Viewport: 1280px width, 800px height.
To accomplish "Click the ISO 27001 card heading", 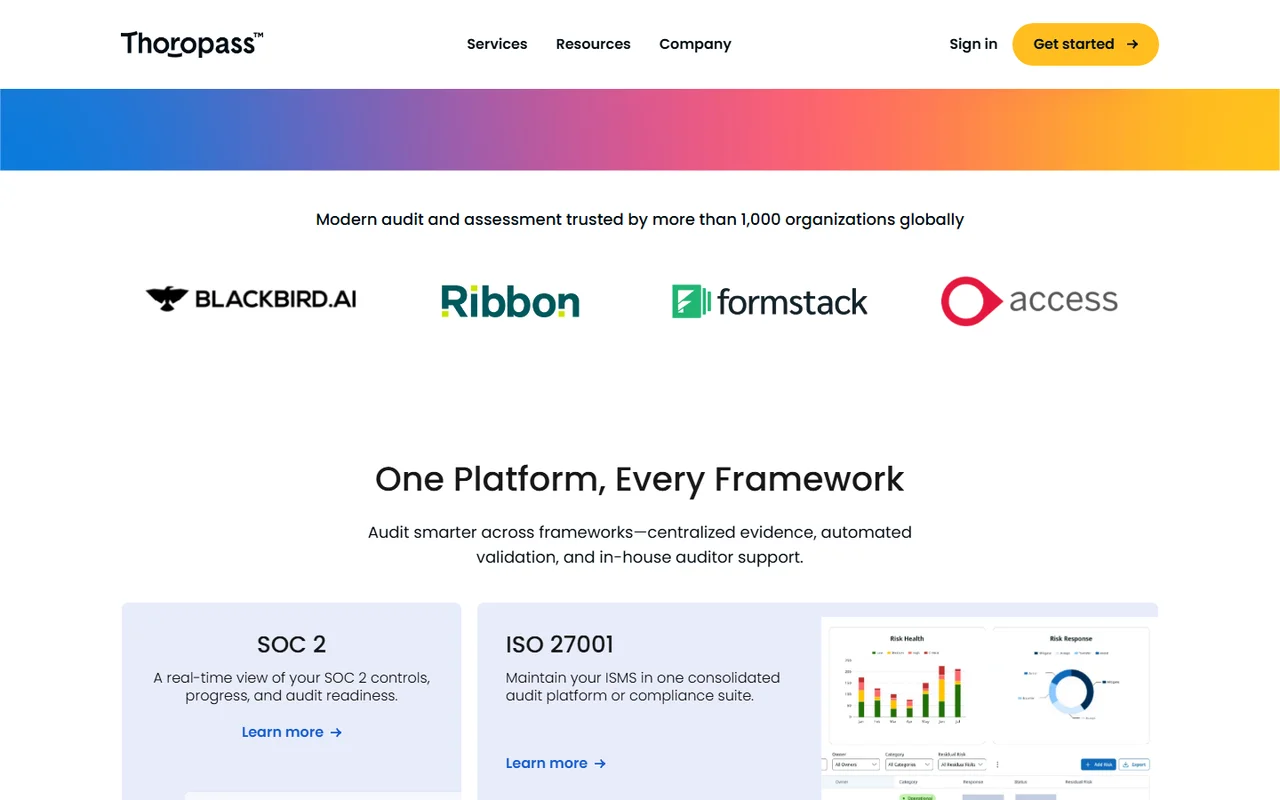I will [560, 644].
